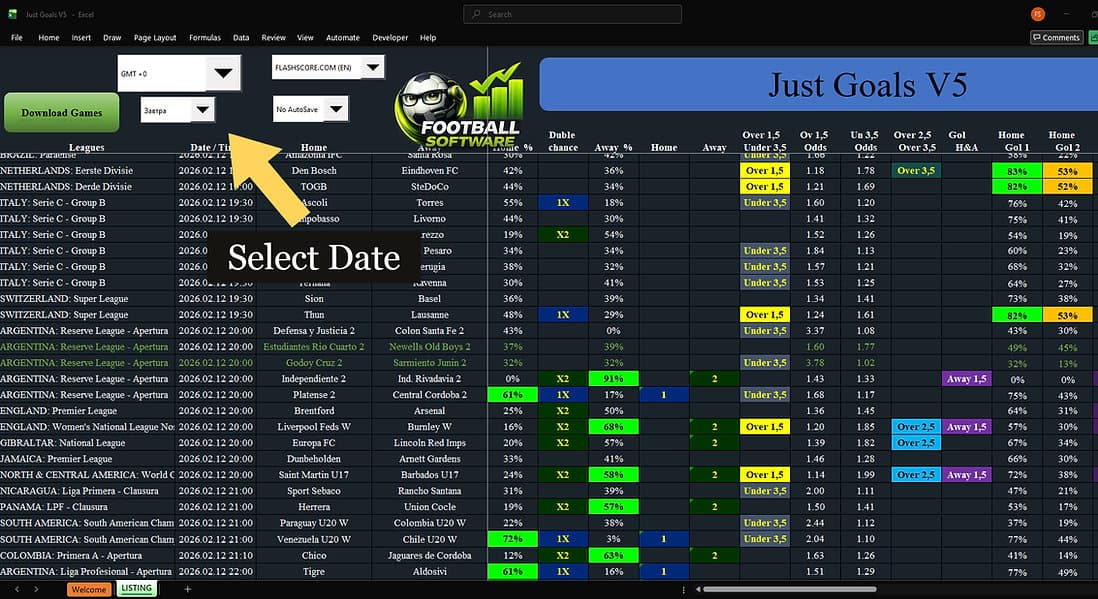
Task: Open the Comments pane button
Action: [x=1057, y=37]
